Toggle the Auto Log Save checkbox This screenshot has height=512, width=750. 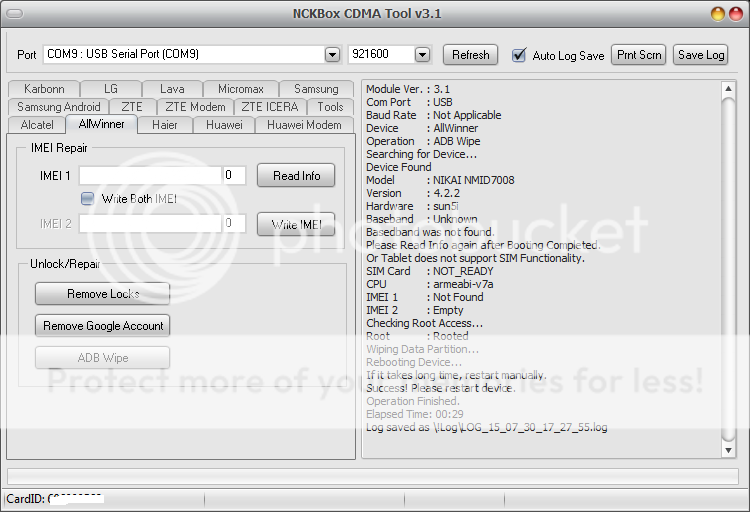tap(519, 55)
